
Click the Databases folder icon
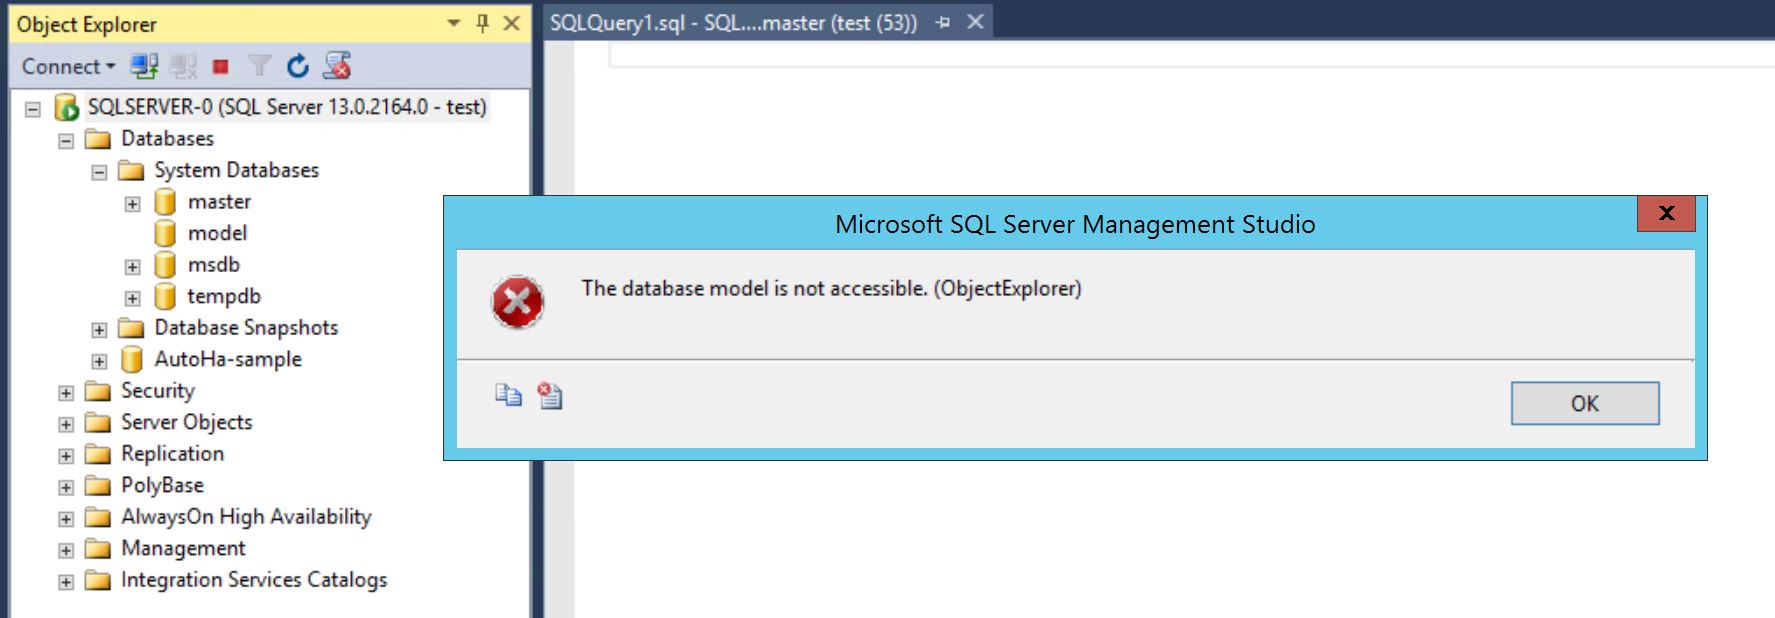pos(98,139)
